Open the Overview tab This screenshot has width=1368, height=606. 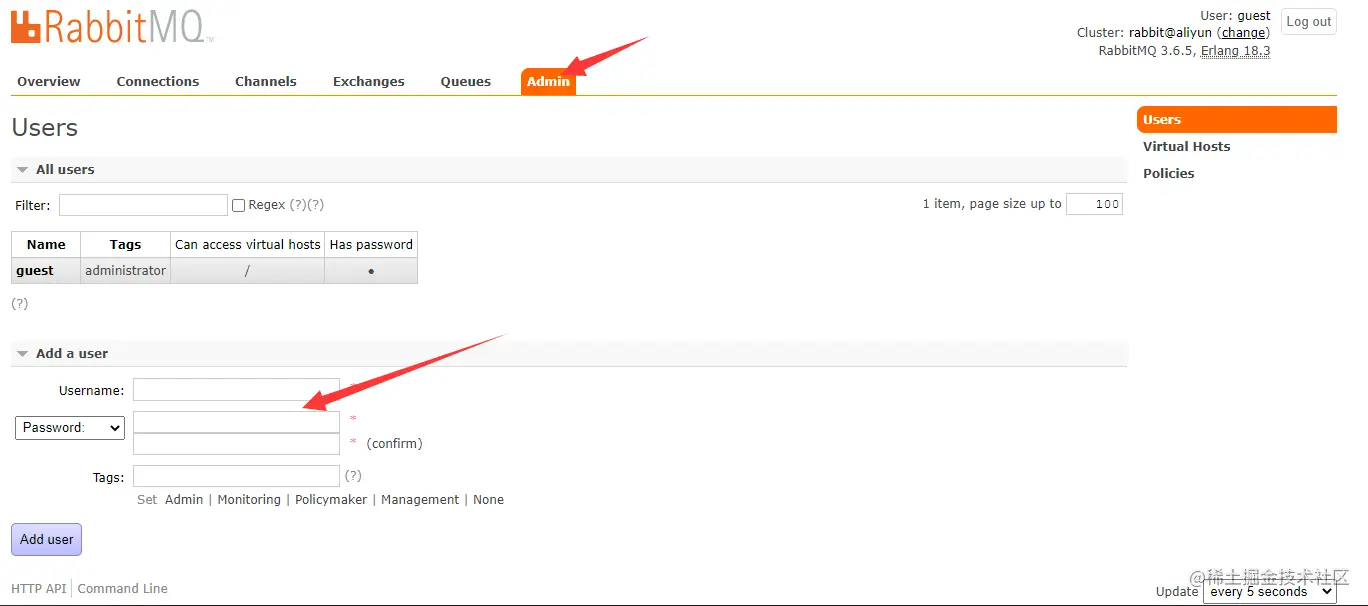49,82
